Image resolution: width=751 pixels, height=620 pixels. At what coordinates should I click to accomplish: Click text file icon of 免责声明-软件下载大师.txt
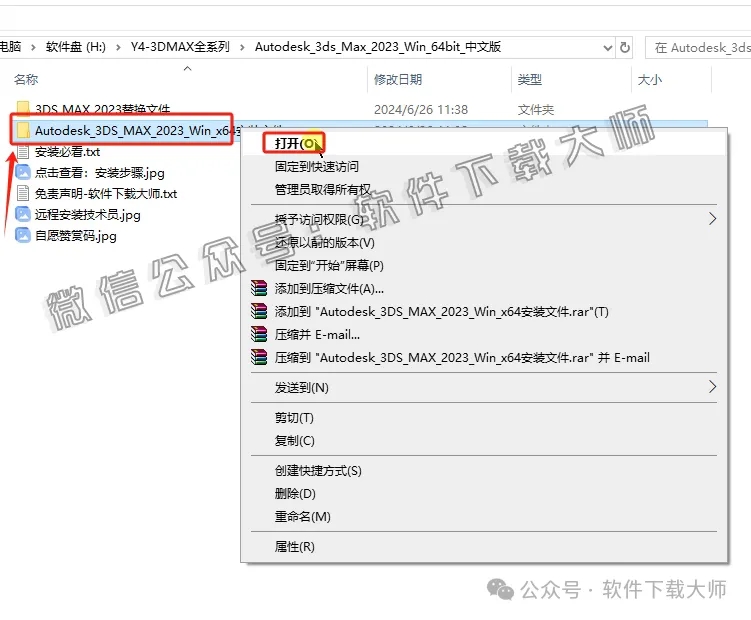tap(23, 193)
